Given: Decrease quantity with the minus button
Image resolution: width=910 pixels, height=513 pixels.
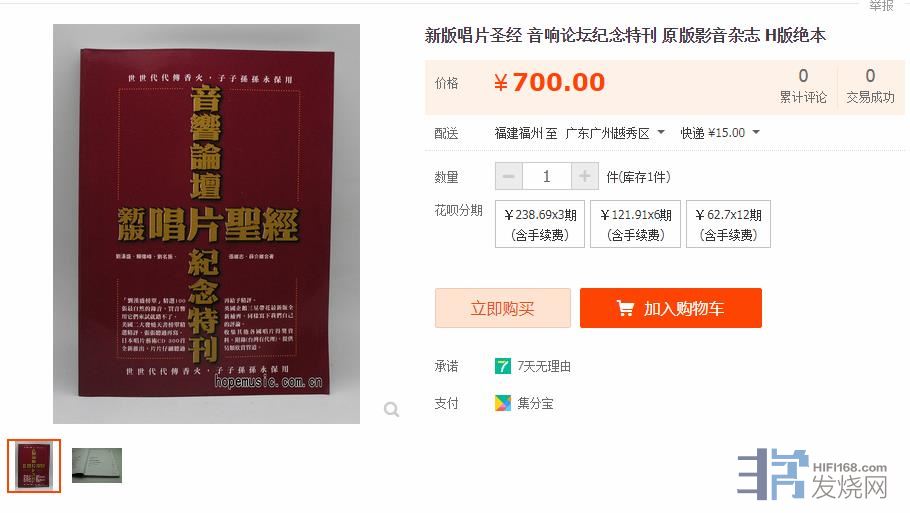Looking at the screenshot, I should pyautogui.click(x=508, y=176).
